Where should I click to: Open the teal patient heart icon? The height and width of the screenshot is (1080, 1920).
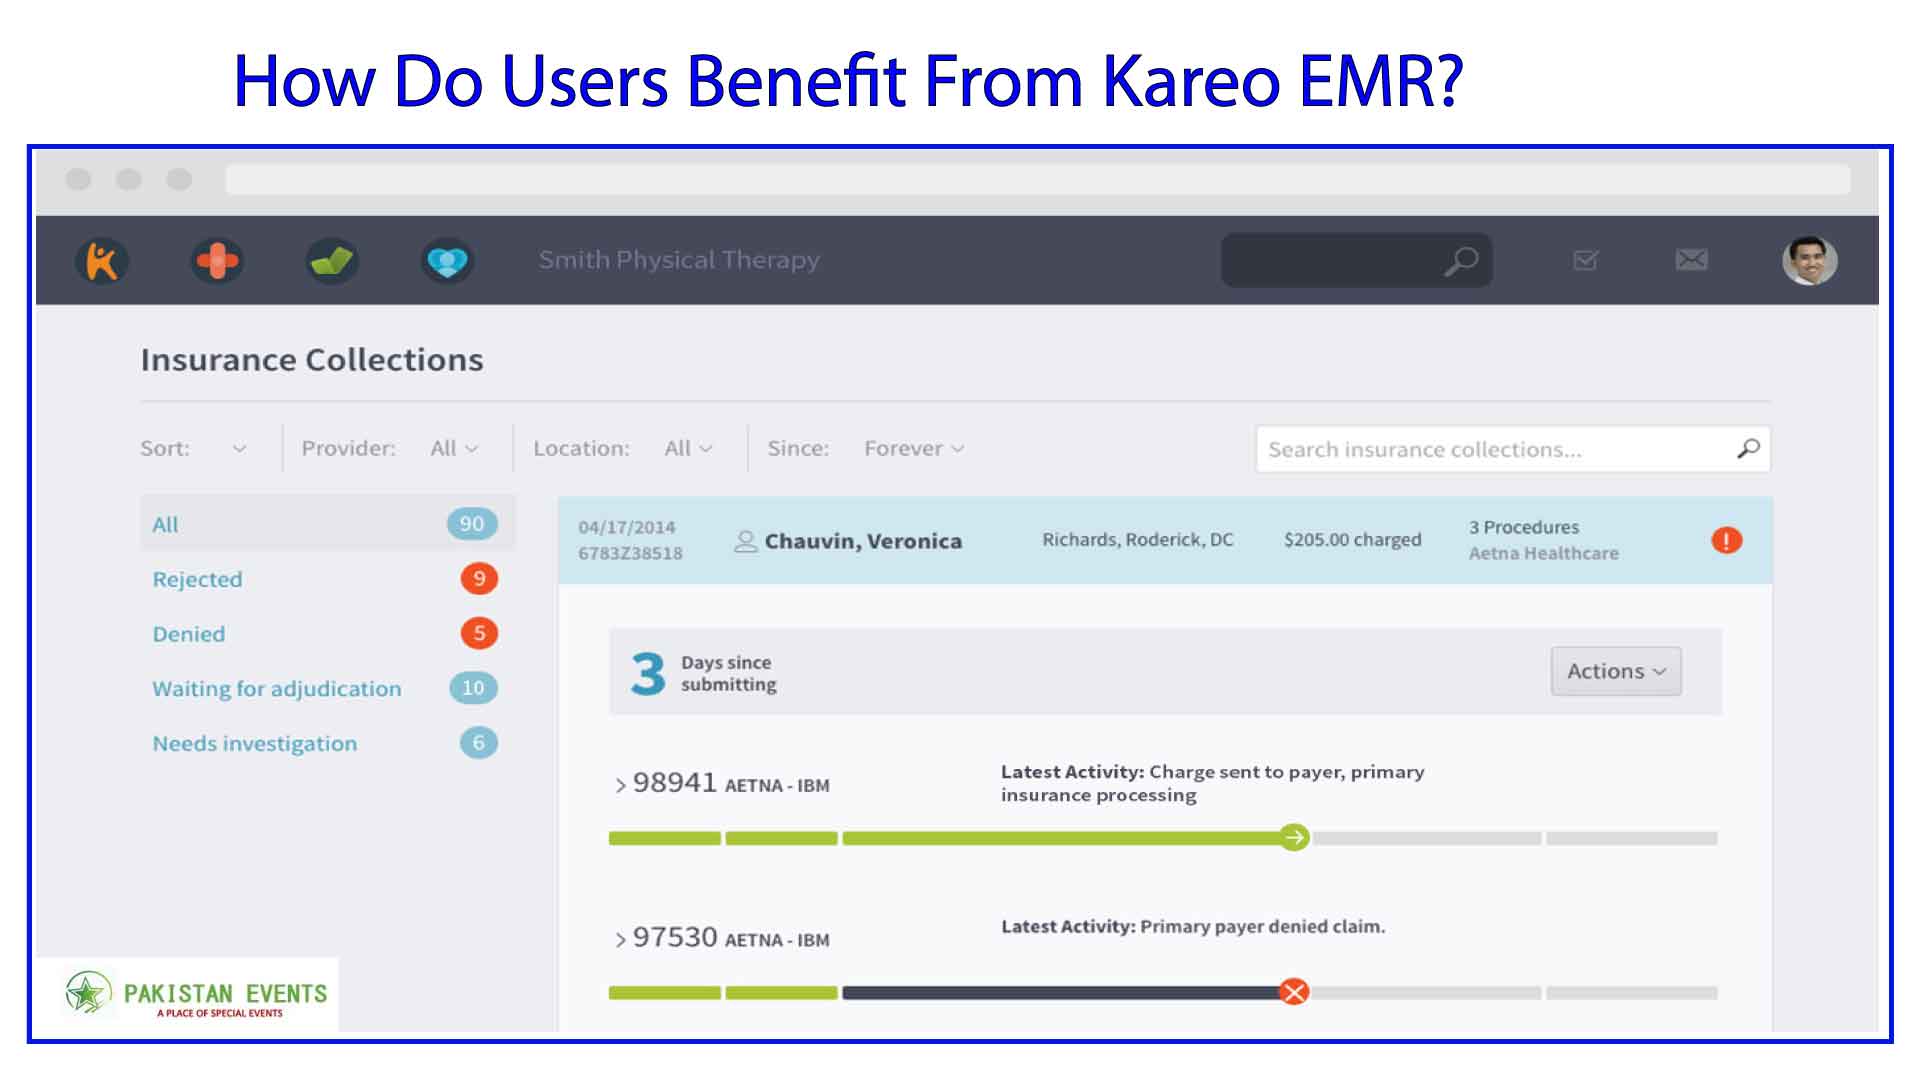click(447, 261)
